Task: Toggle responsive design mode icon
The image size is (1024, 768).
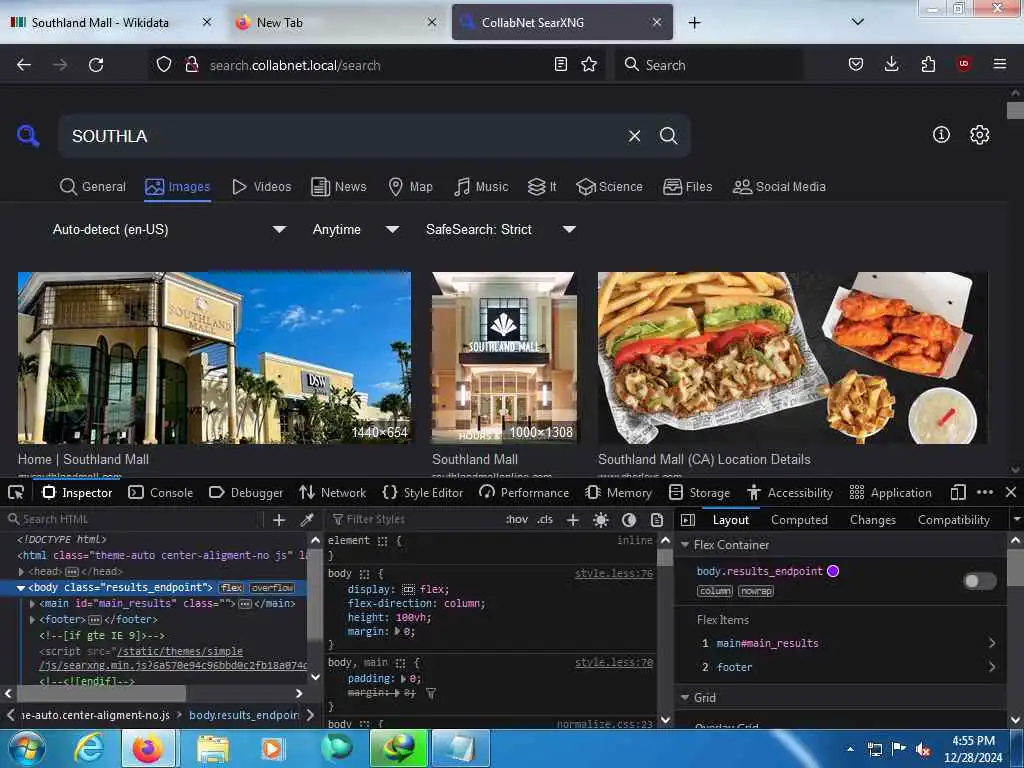Action: click(957, 492)
